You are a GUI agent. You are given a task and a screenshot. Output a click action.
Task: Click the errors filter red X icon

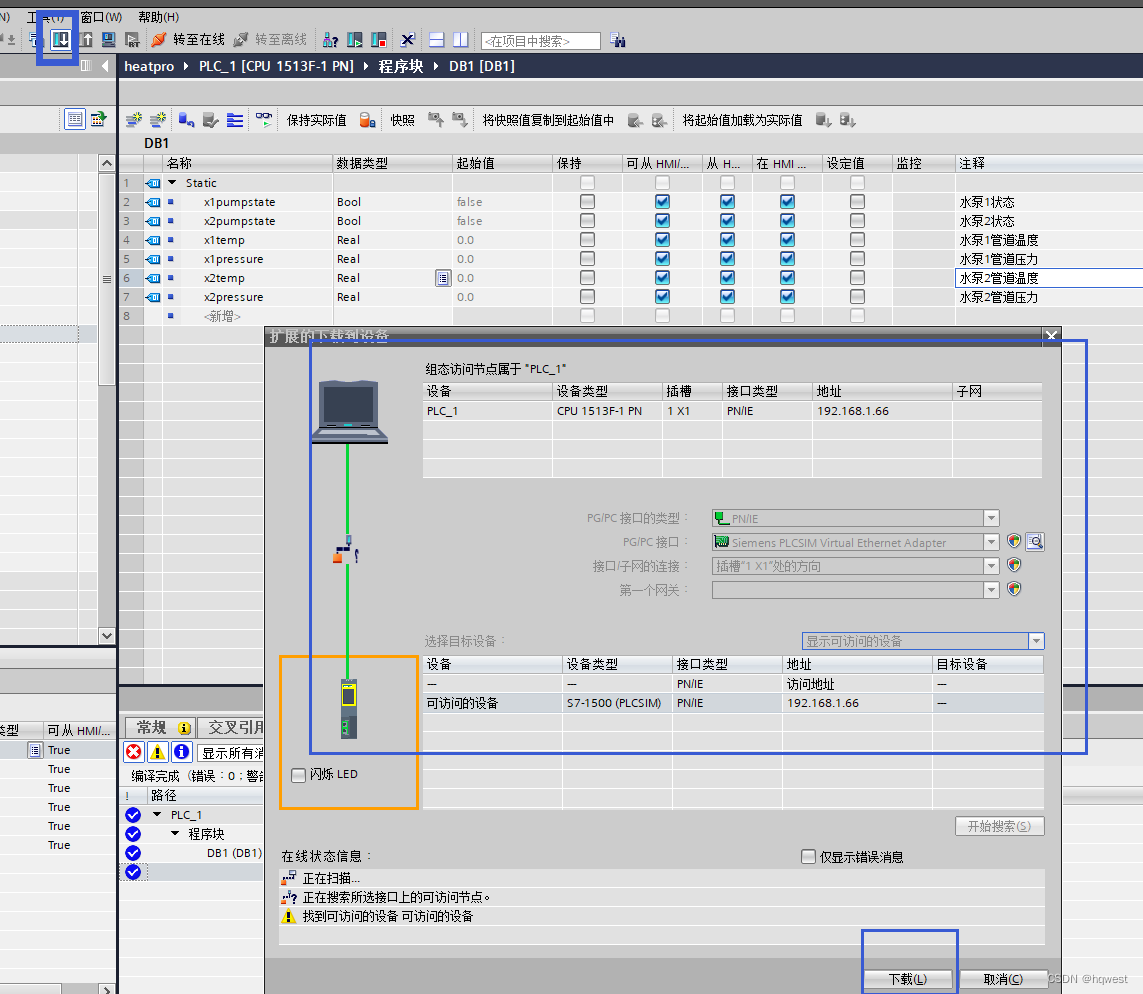click(x=134, y=752)
